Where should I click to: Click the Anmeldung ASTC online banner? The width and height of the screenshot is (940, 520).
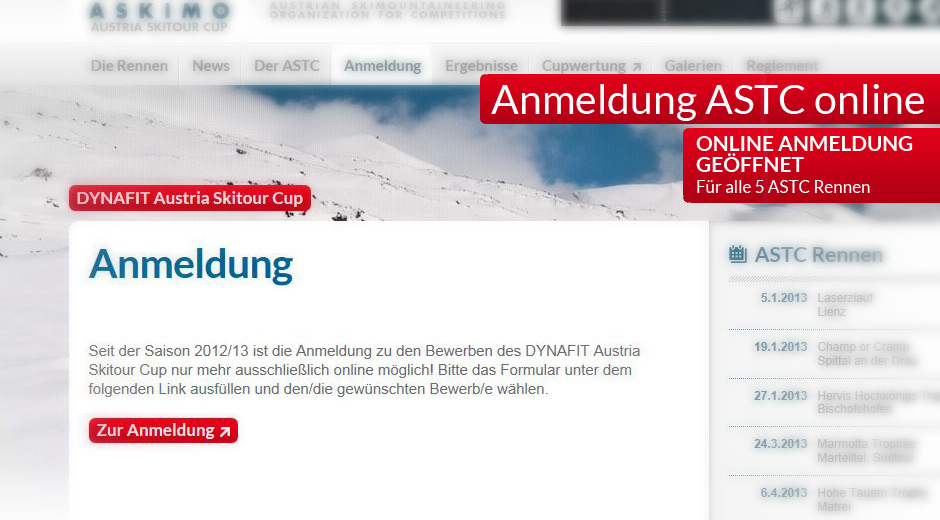[x=709, y=100]
